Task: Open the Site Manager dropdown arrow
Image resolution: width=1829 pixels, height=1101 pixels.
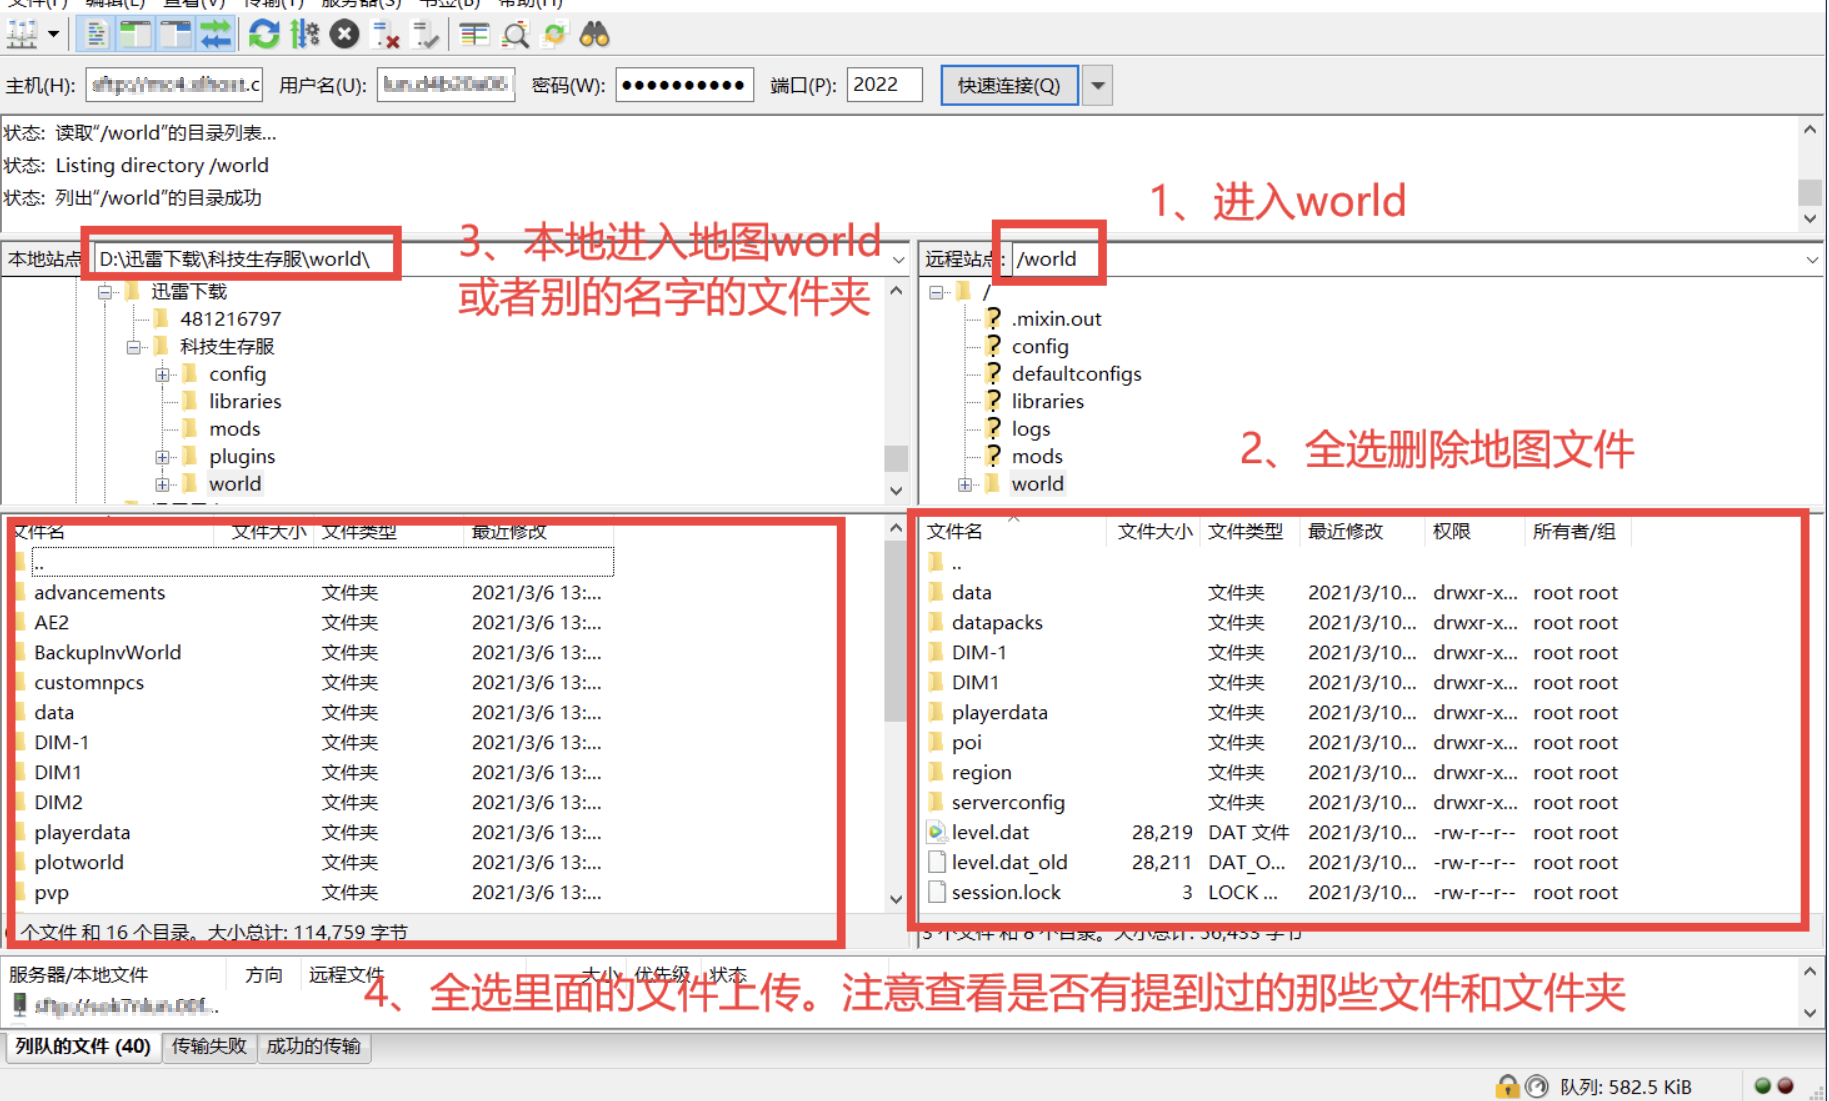Action: (x=53, y=35)
